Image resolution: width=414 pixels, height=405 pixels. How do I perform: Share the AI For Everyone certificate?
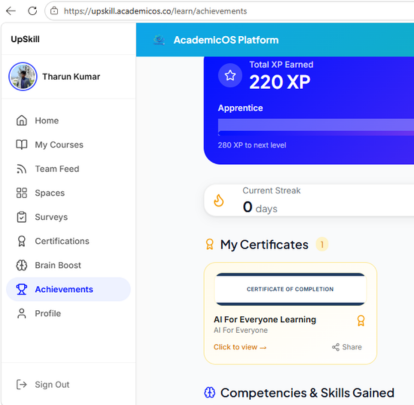point(347,347)
